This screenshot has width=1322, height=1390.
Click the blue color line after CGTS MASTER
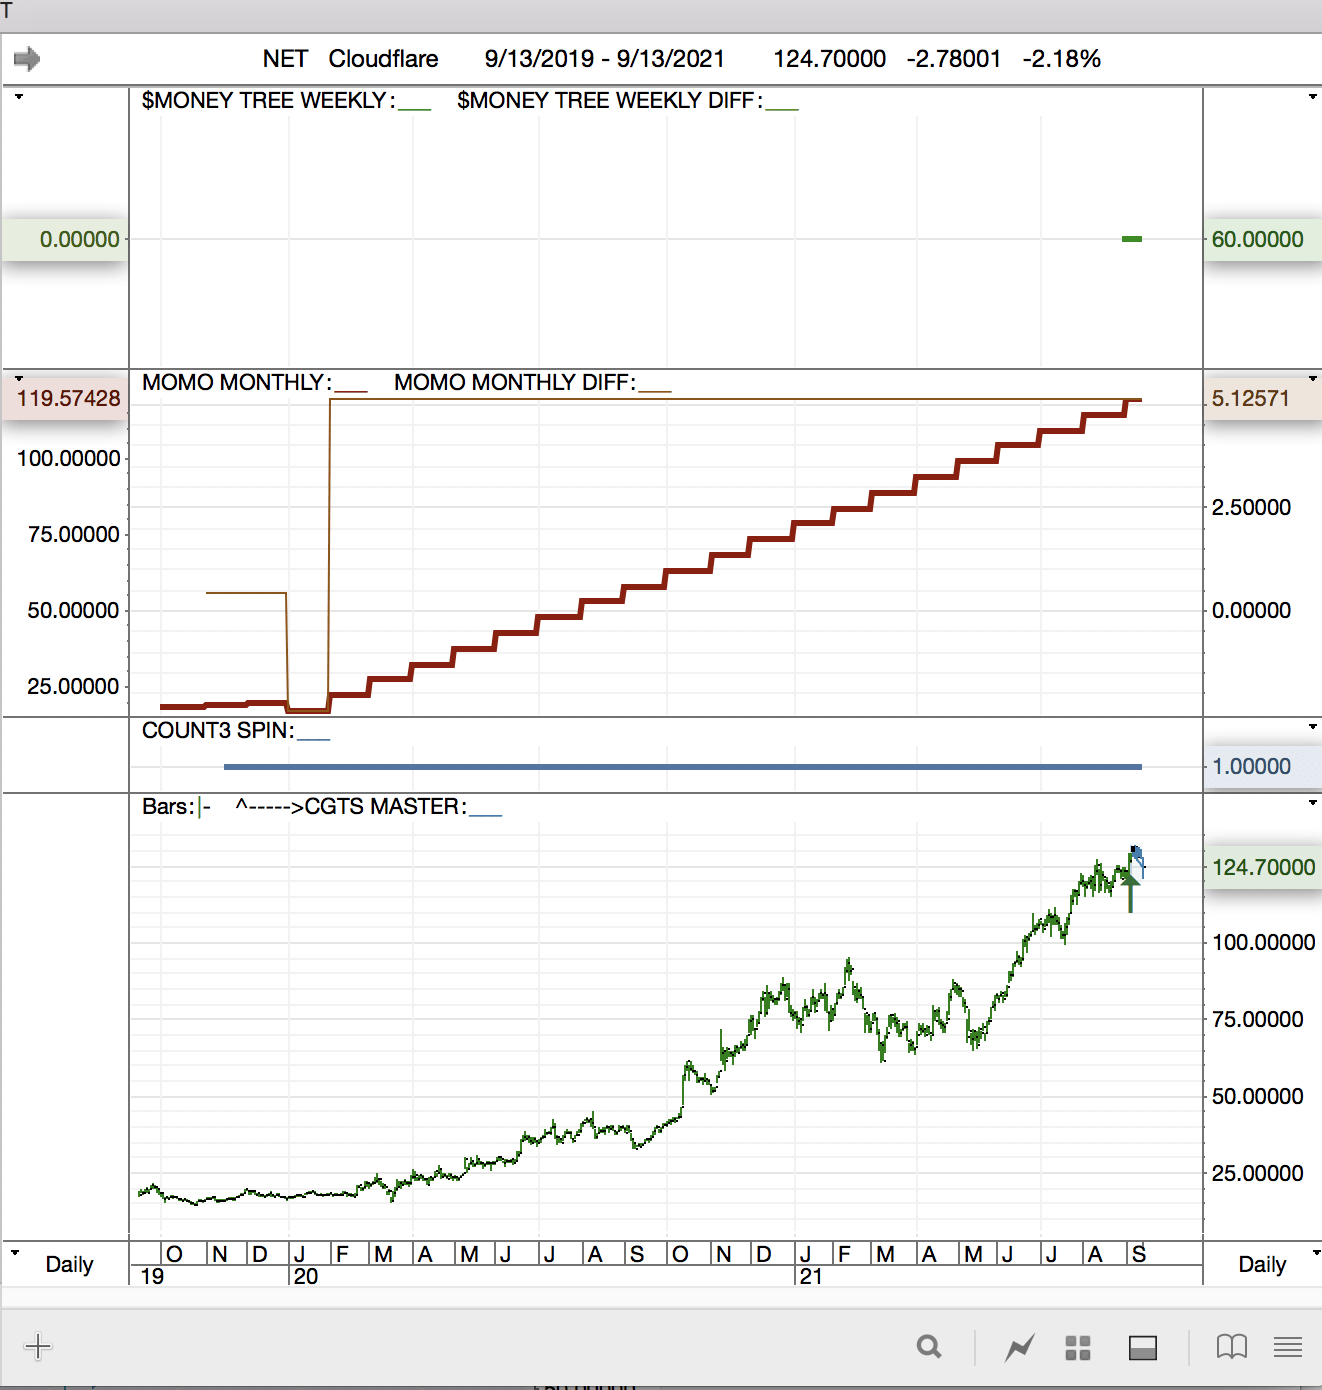[x=485, y=815]
